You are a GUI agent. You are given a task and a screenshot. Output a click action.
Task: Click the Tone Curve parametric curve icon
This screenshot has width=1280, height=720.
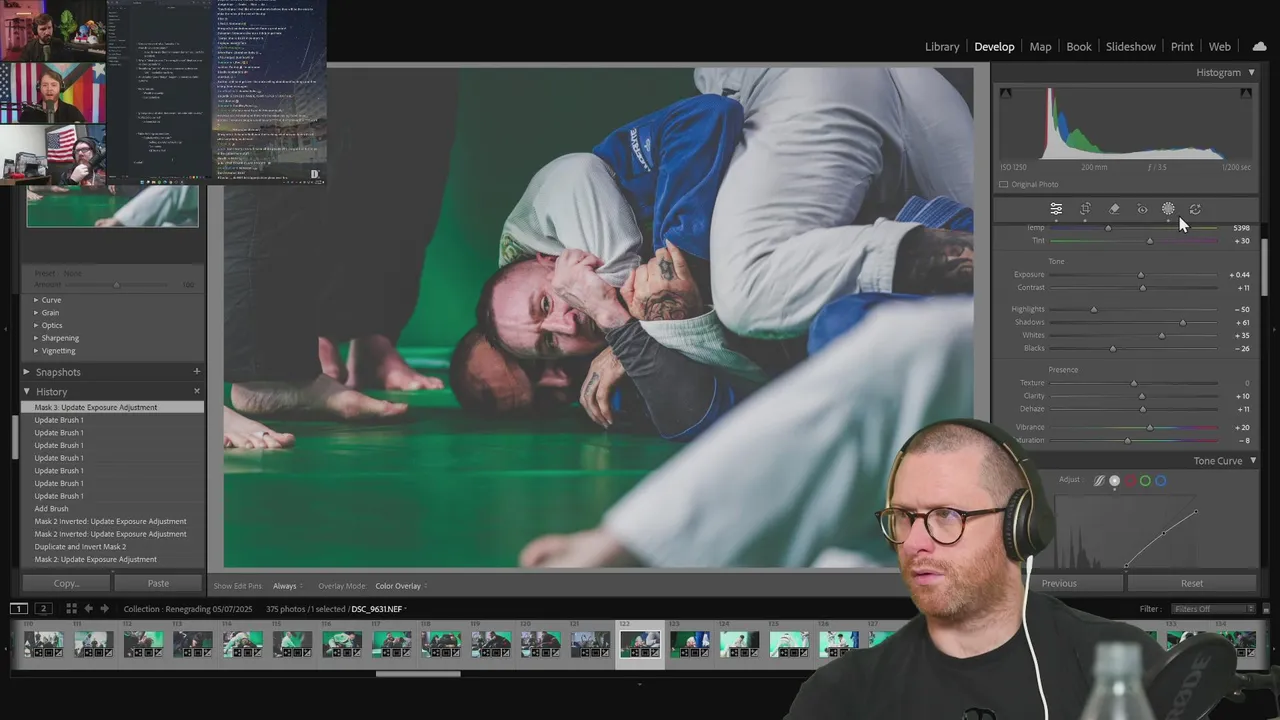pyautogui.click(x=1099, y=481)
